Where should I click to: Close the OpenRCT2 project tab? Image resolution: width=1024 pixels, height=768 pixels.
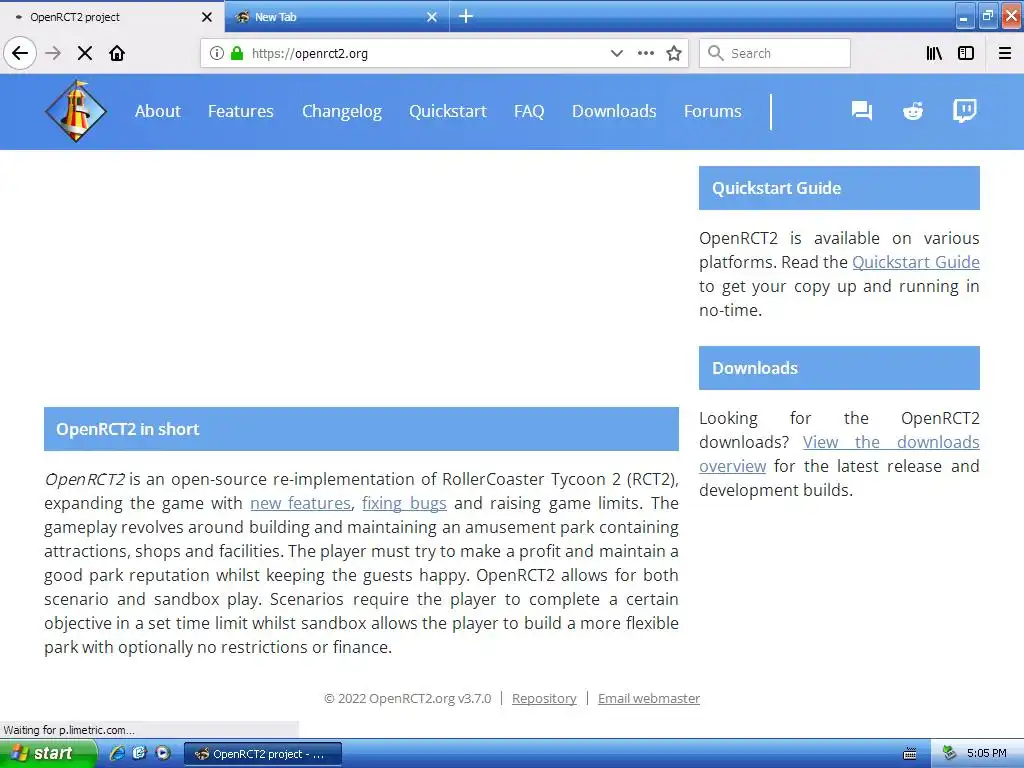tap(207, 17)
